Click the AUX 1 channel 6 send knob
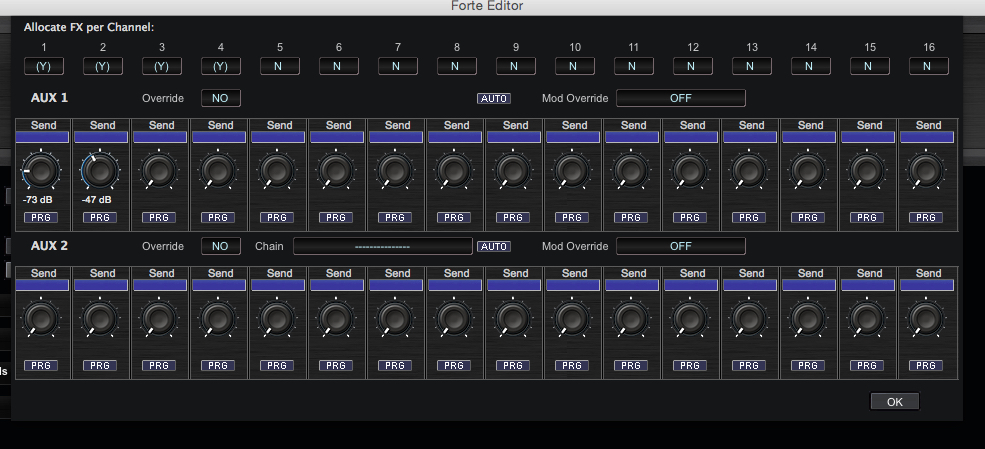The height and width of the screenshot is (449, 985). 337,170
